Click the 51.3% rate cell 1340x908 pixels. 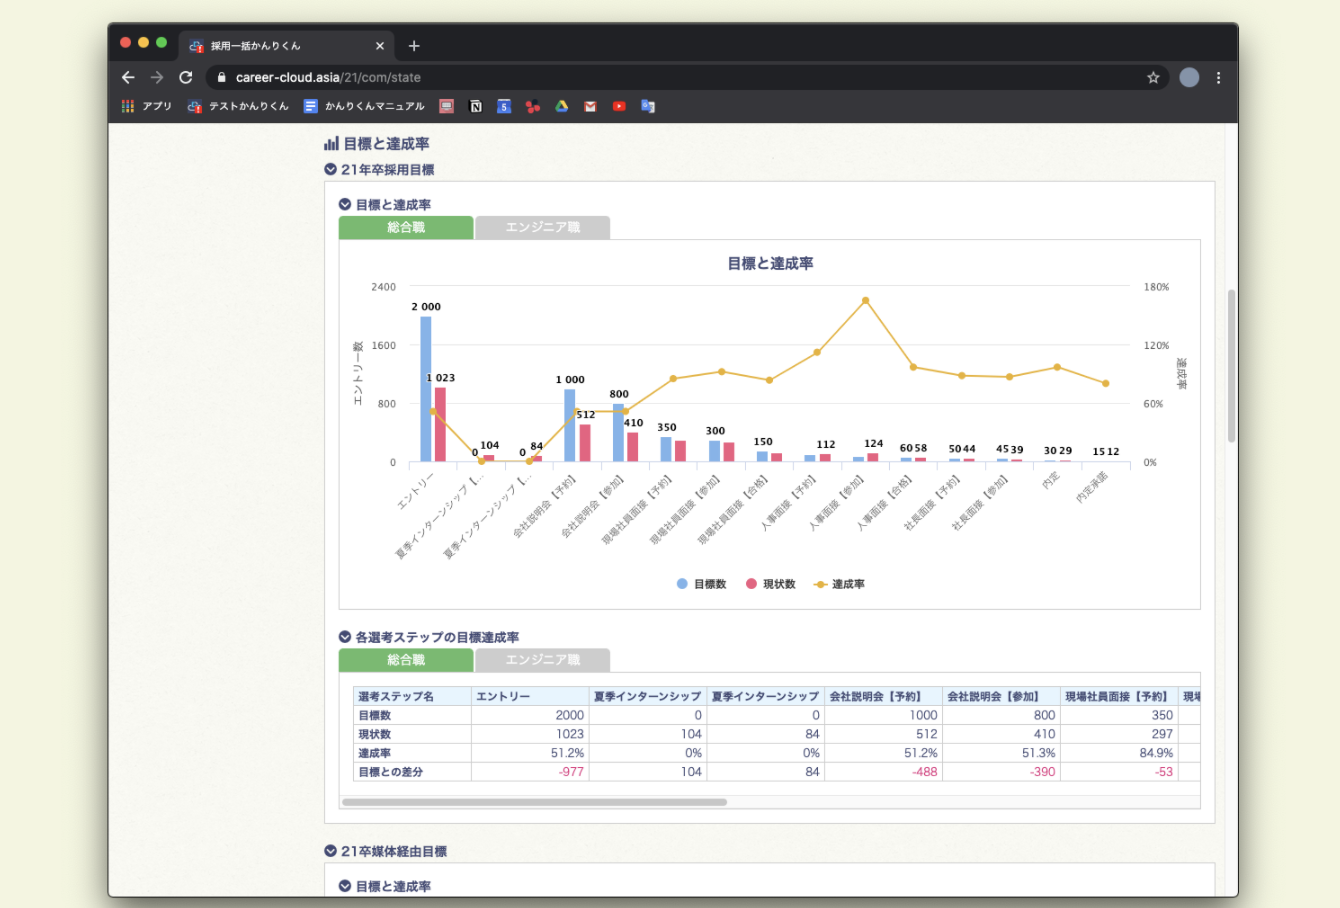pos(1001,753)
